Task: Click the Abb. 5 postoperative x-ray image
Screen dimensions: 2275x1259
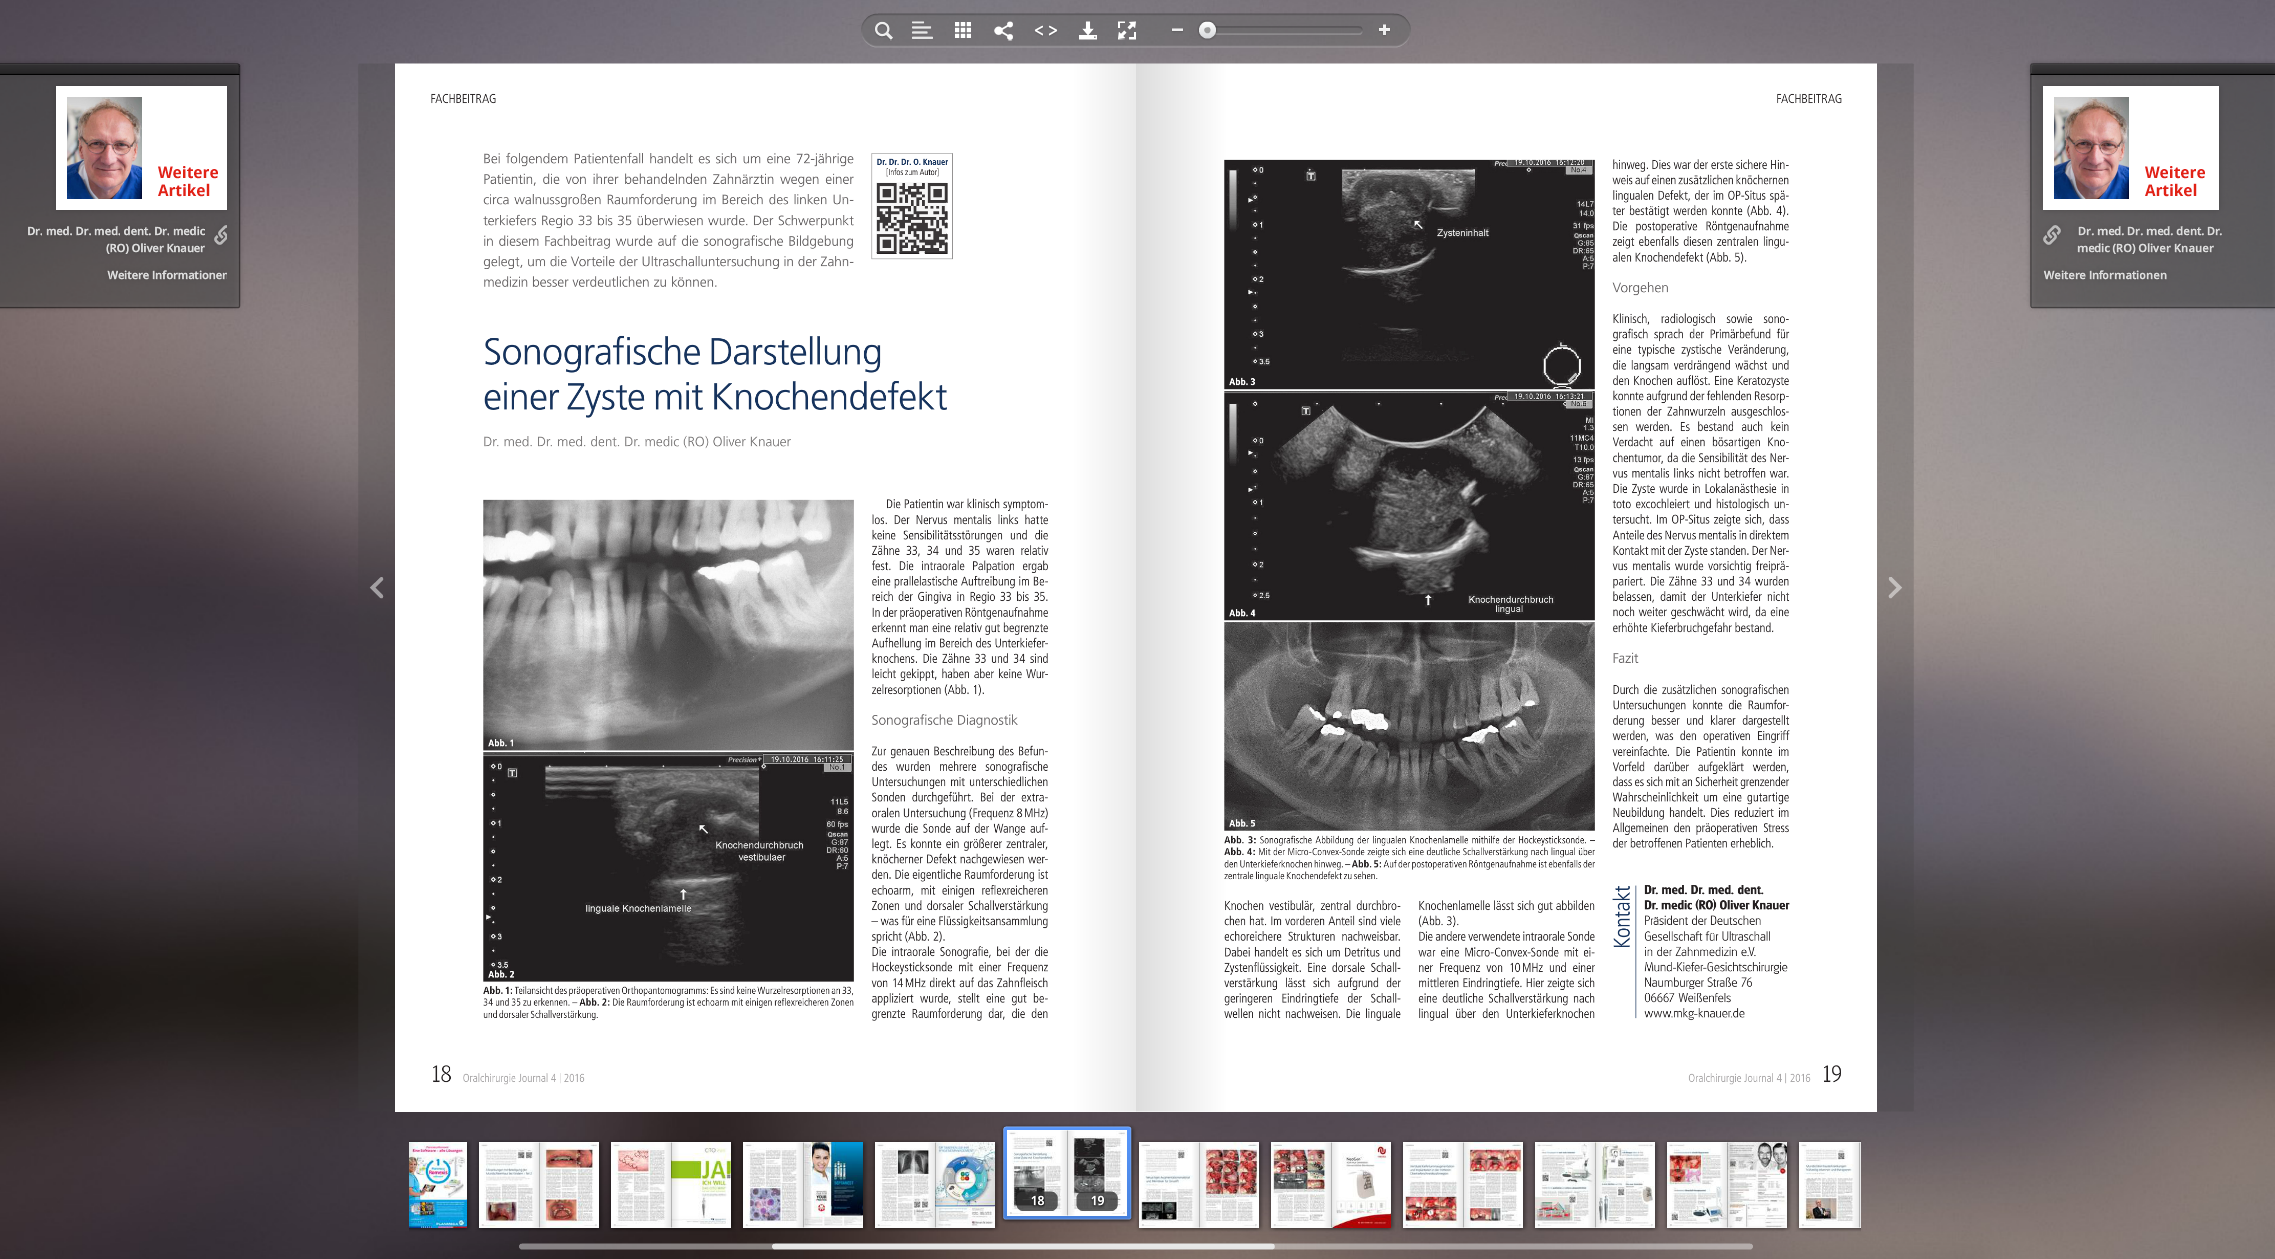Action: (1409, 726)
